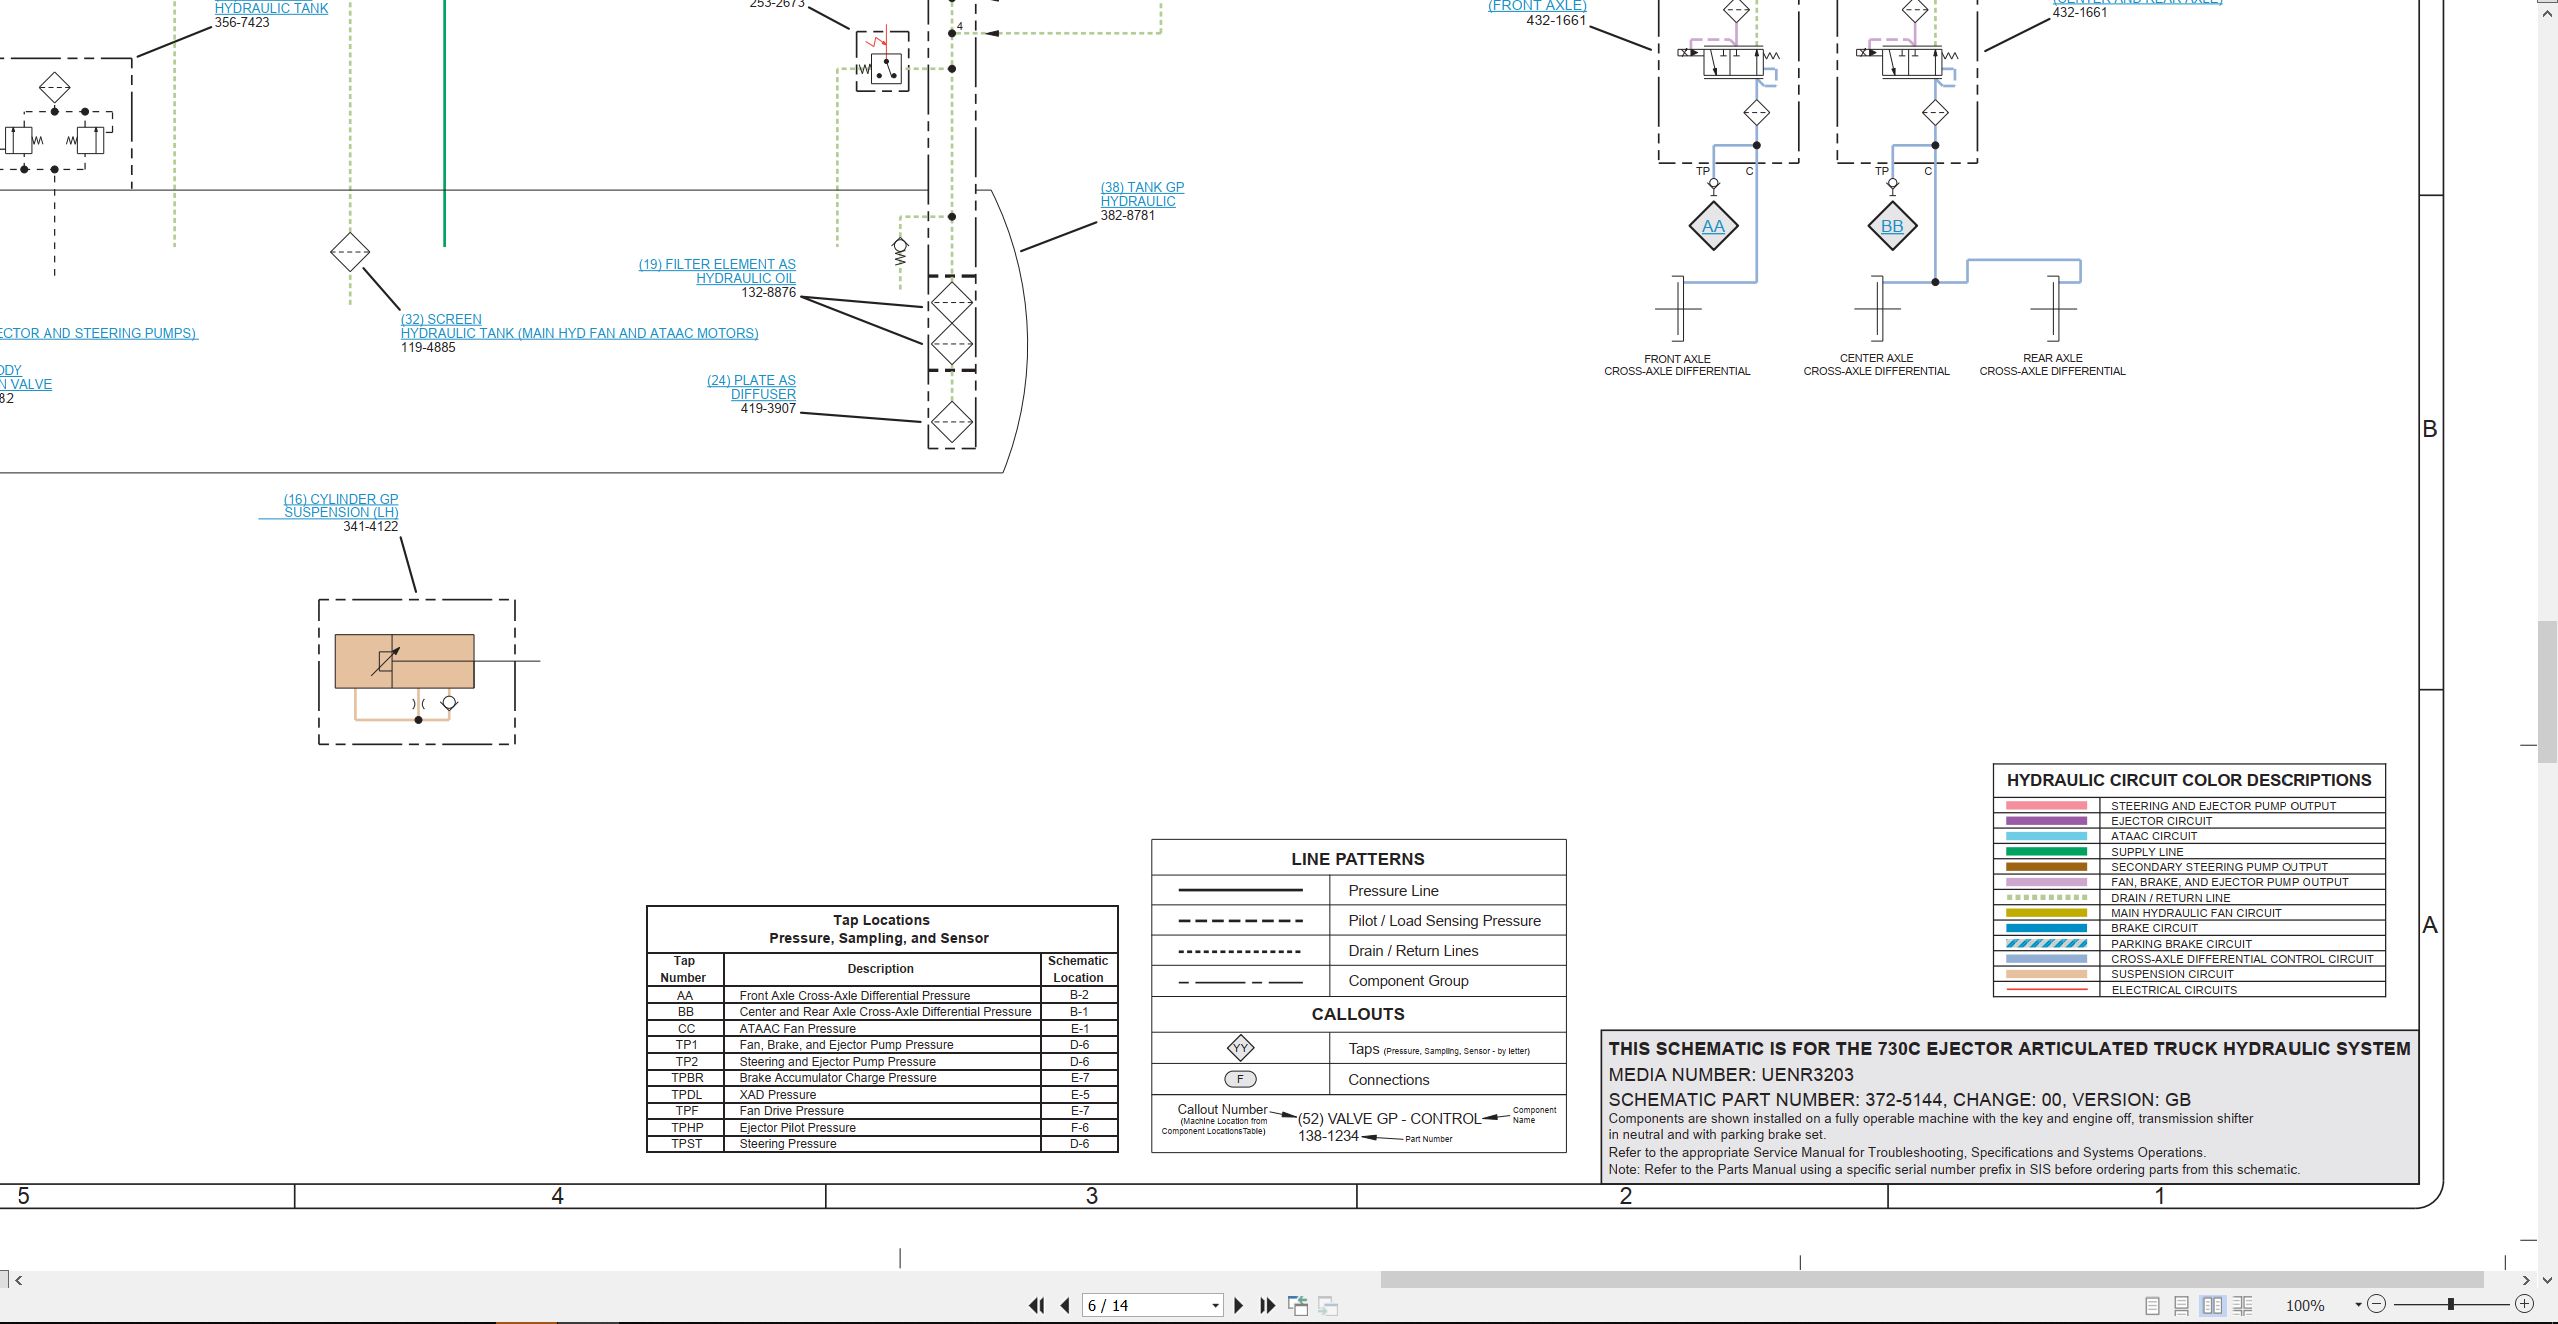The height and width of the screenshot is (1324, 2558).
Task: Click the suspension cylinder symbol block
Action: click(x=404, y=661)
